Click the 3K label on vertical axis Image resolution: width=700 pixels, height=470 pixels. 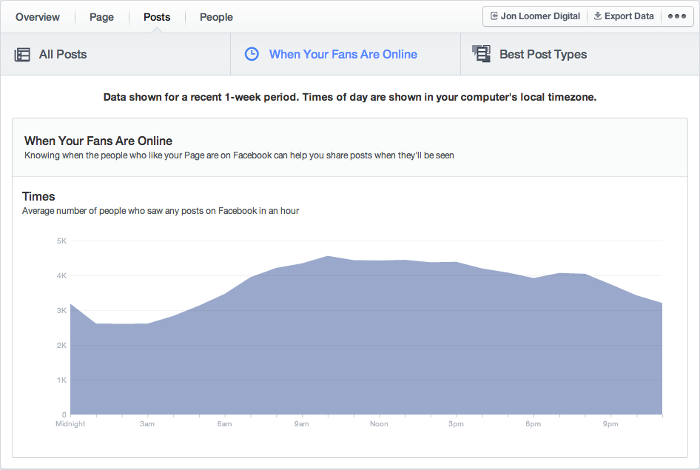tap(62, 311)
